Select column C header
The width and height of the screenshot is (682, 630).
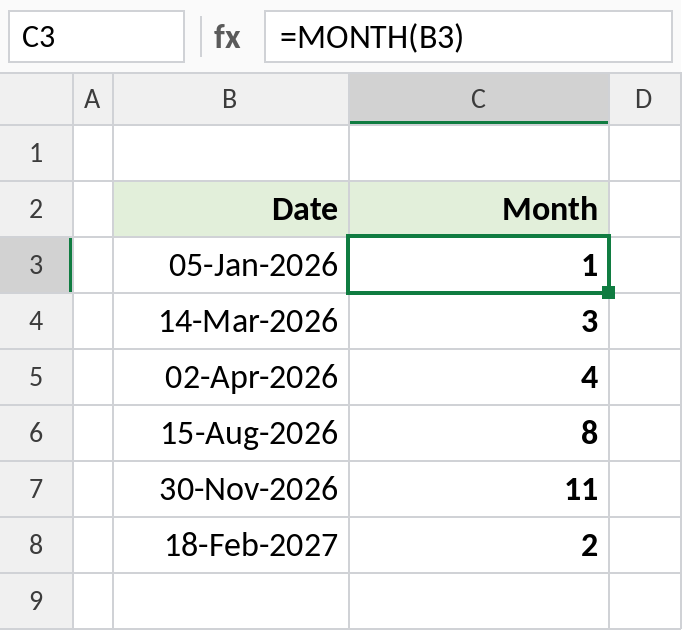coord(479,99)
